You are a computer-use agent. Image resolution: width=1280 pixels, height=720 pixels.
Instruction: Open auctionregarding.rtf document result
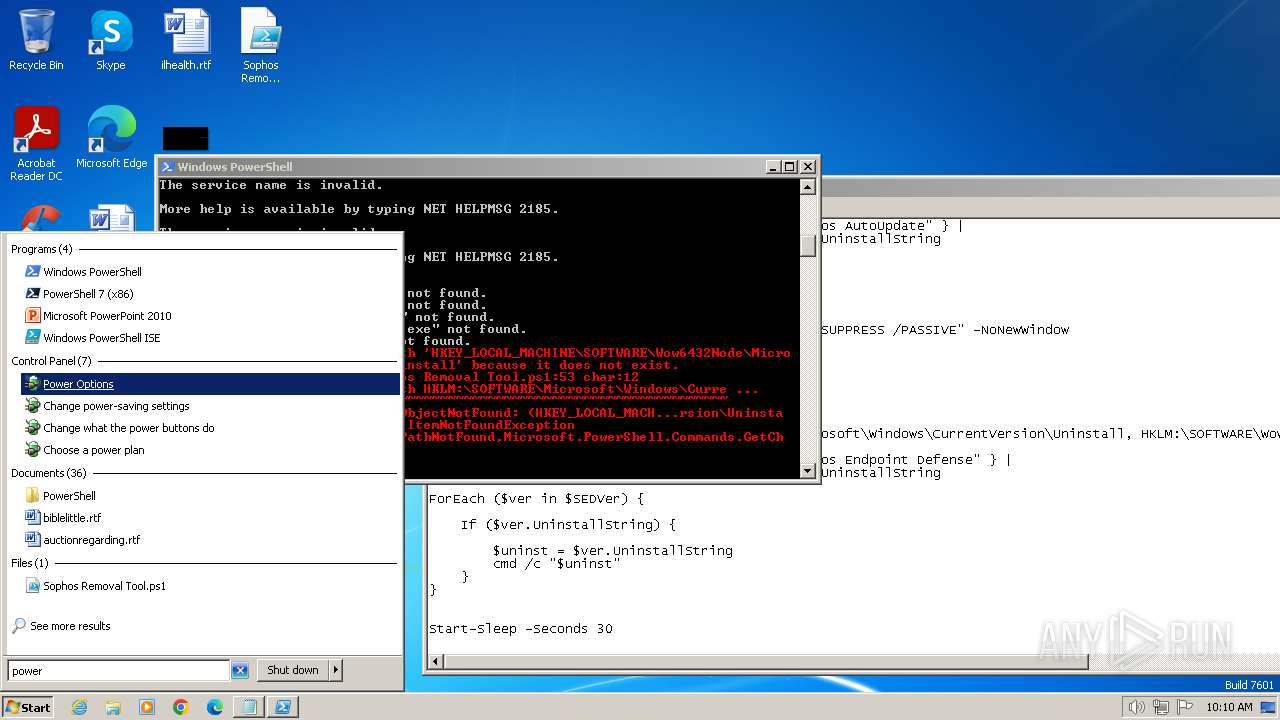91,540
